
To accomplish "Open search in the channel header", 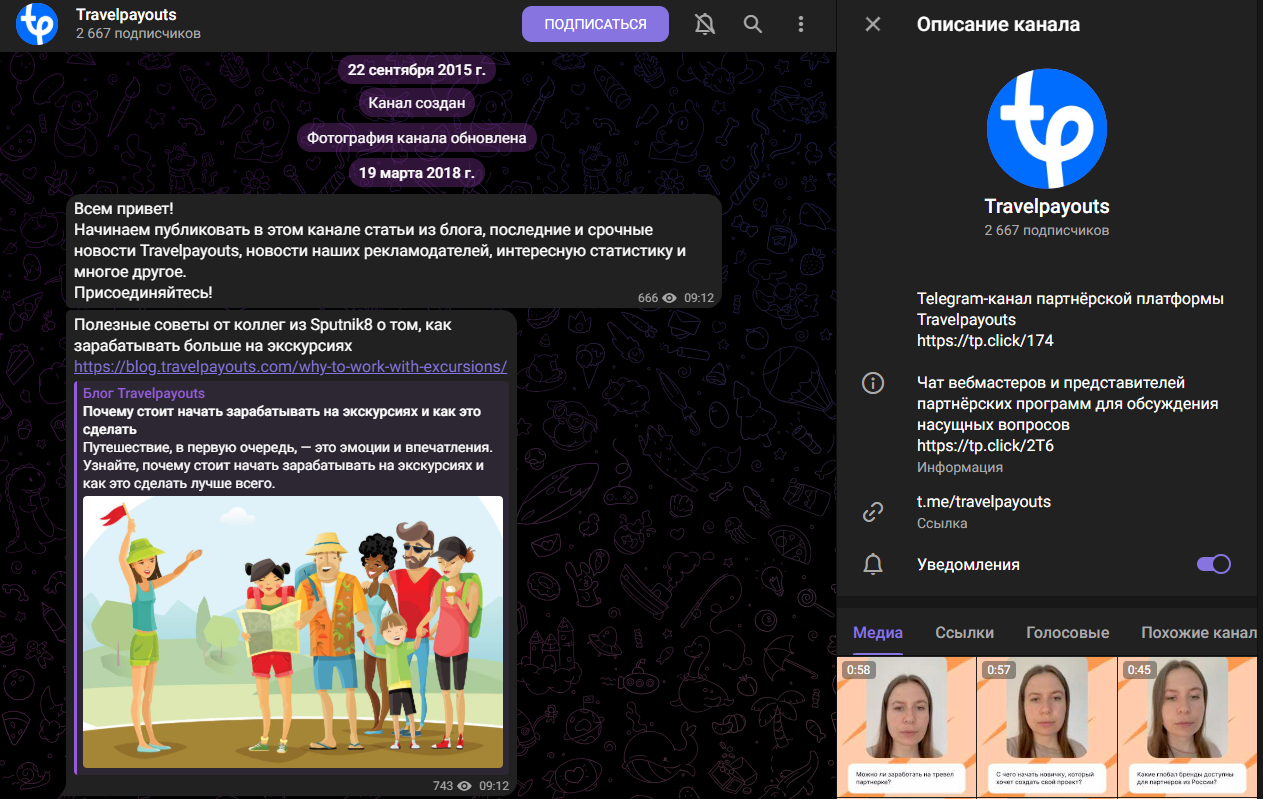I will (x=752, y=24).
